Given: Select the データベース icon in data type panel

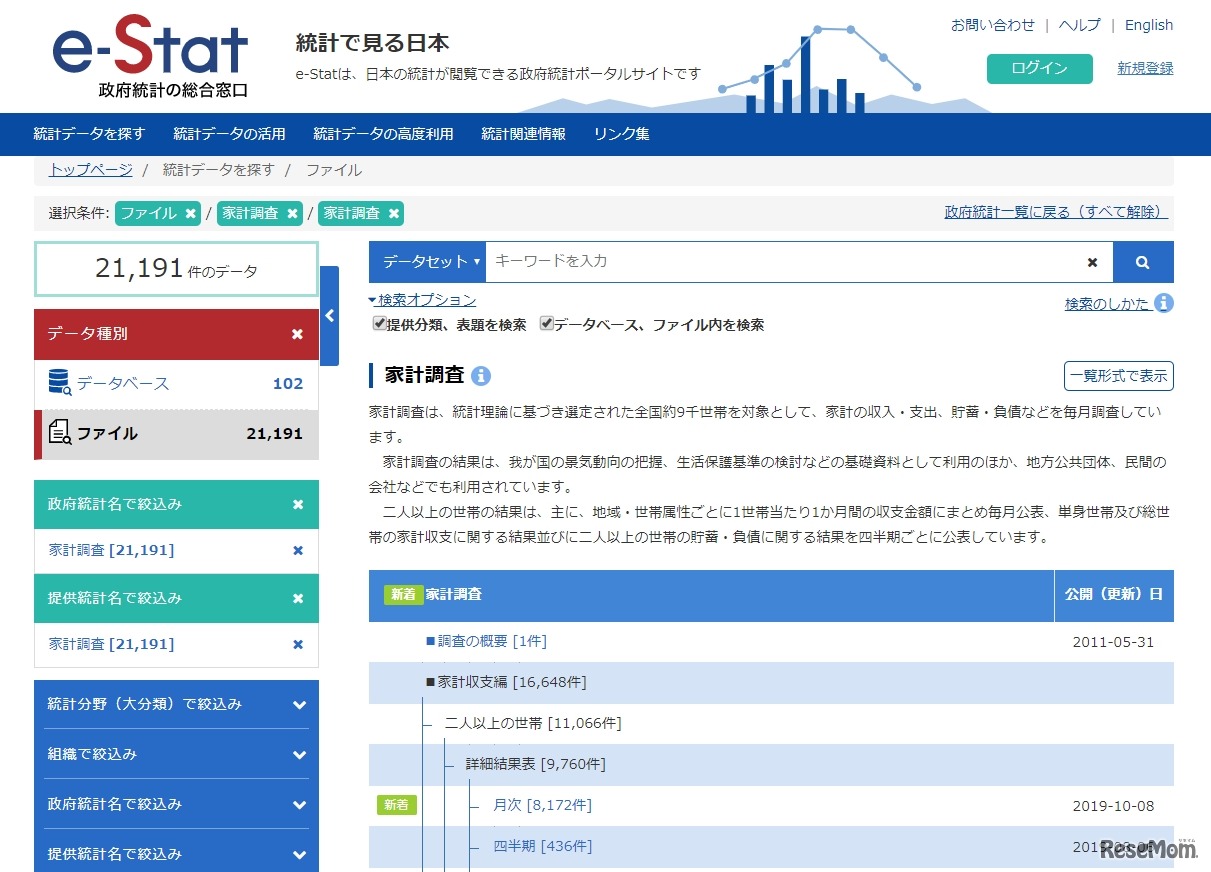Looking at the screenshot, I should coord(57,383).
